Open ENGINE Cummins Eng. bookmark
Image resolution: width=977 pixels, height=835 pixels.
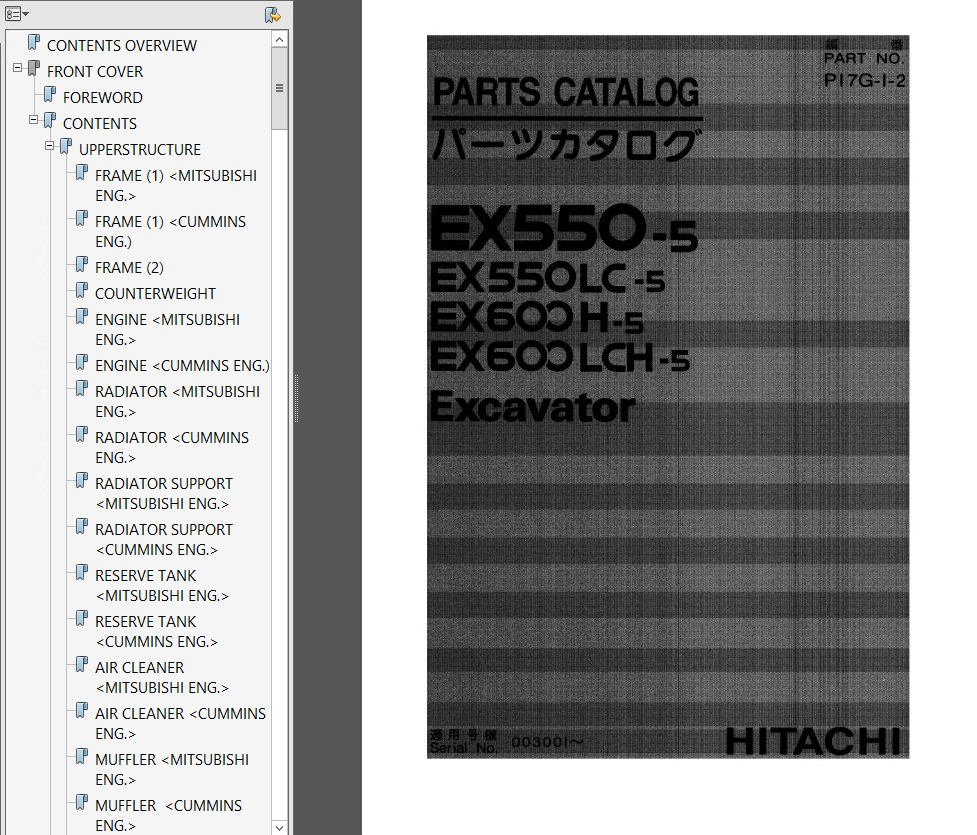[x=182, y=366]
